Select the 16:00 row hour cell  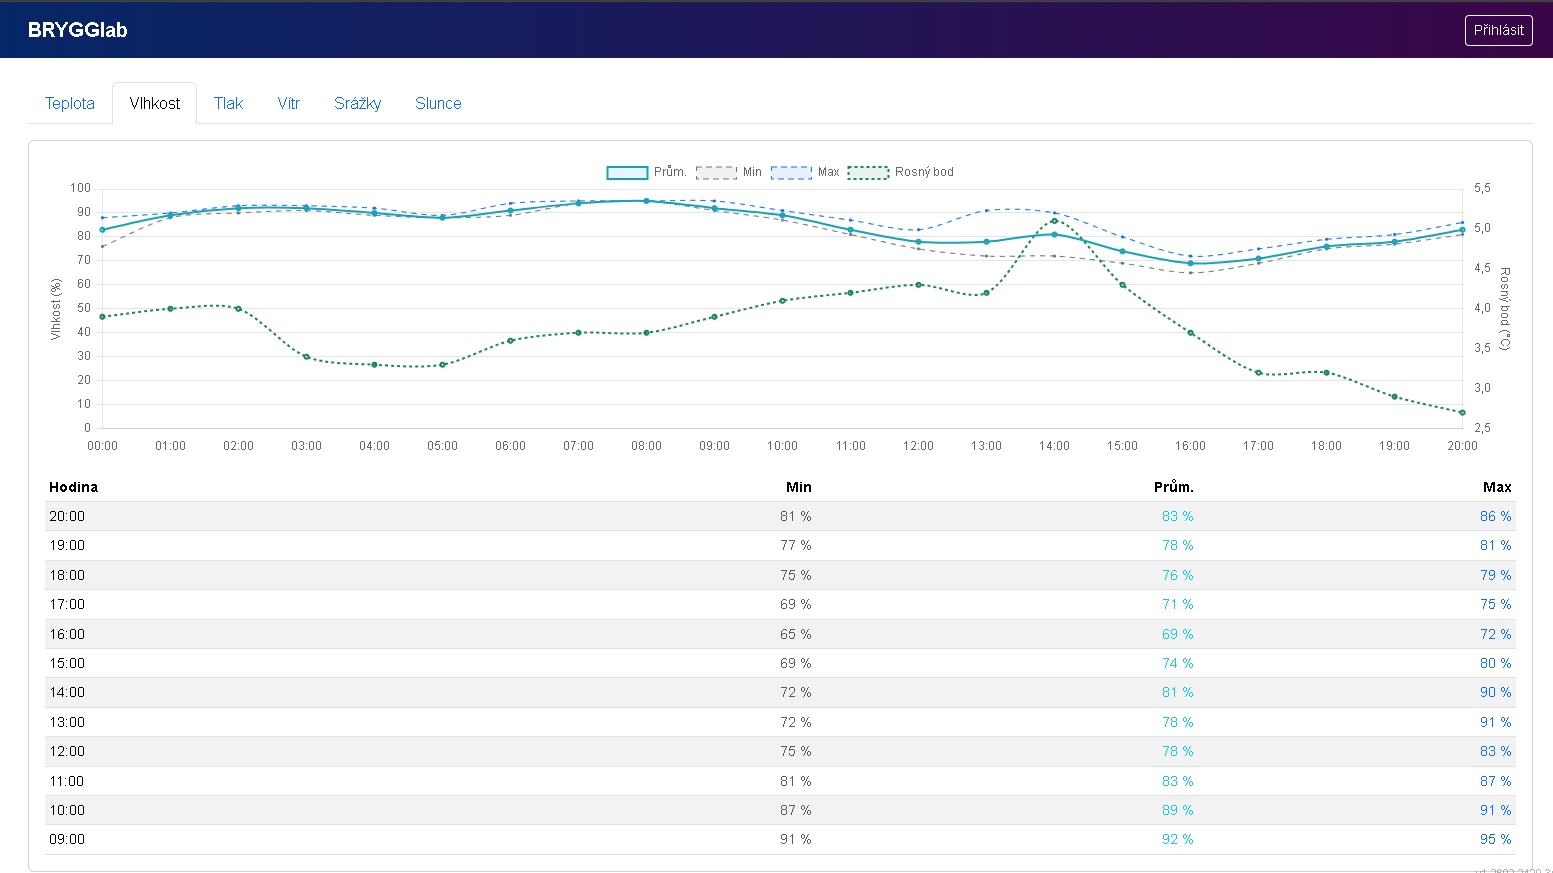(67, 634)
